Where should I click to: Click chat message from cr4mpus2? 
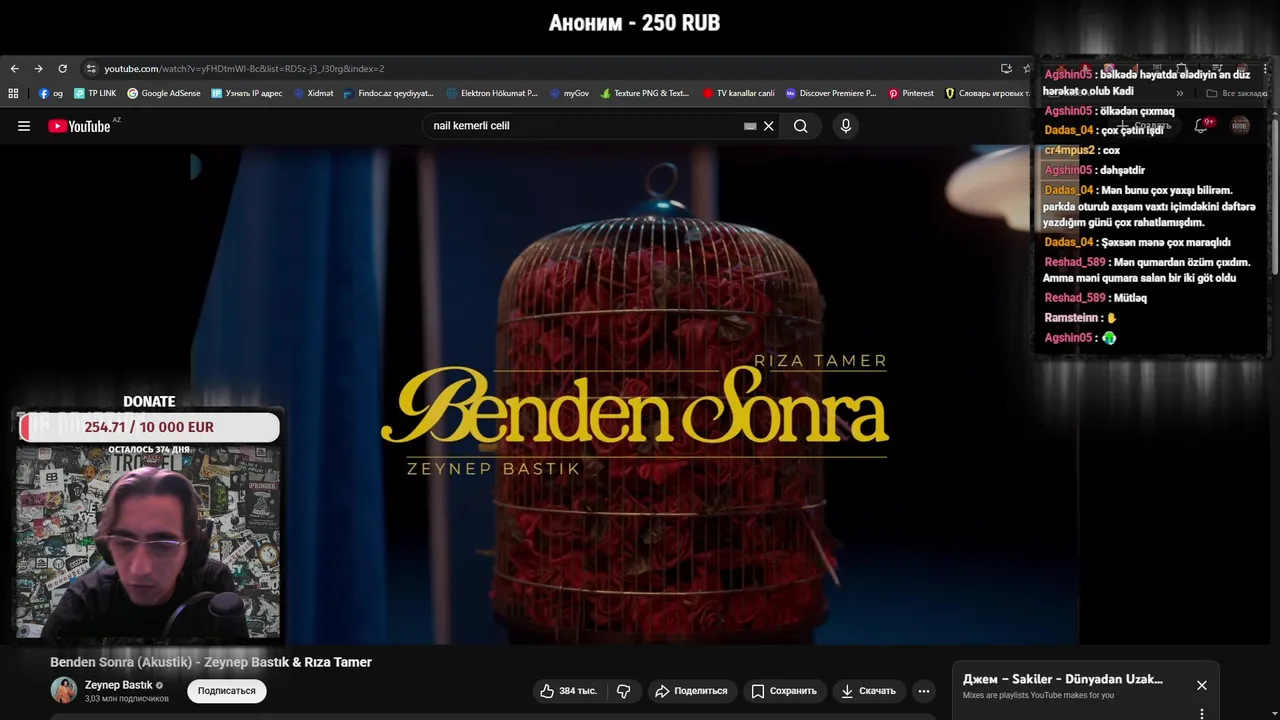click(1082, 150)
